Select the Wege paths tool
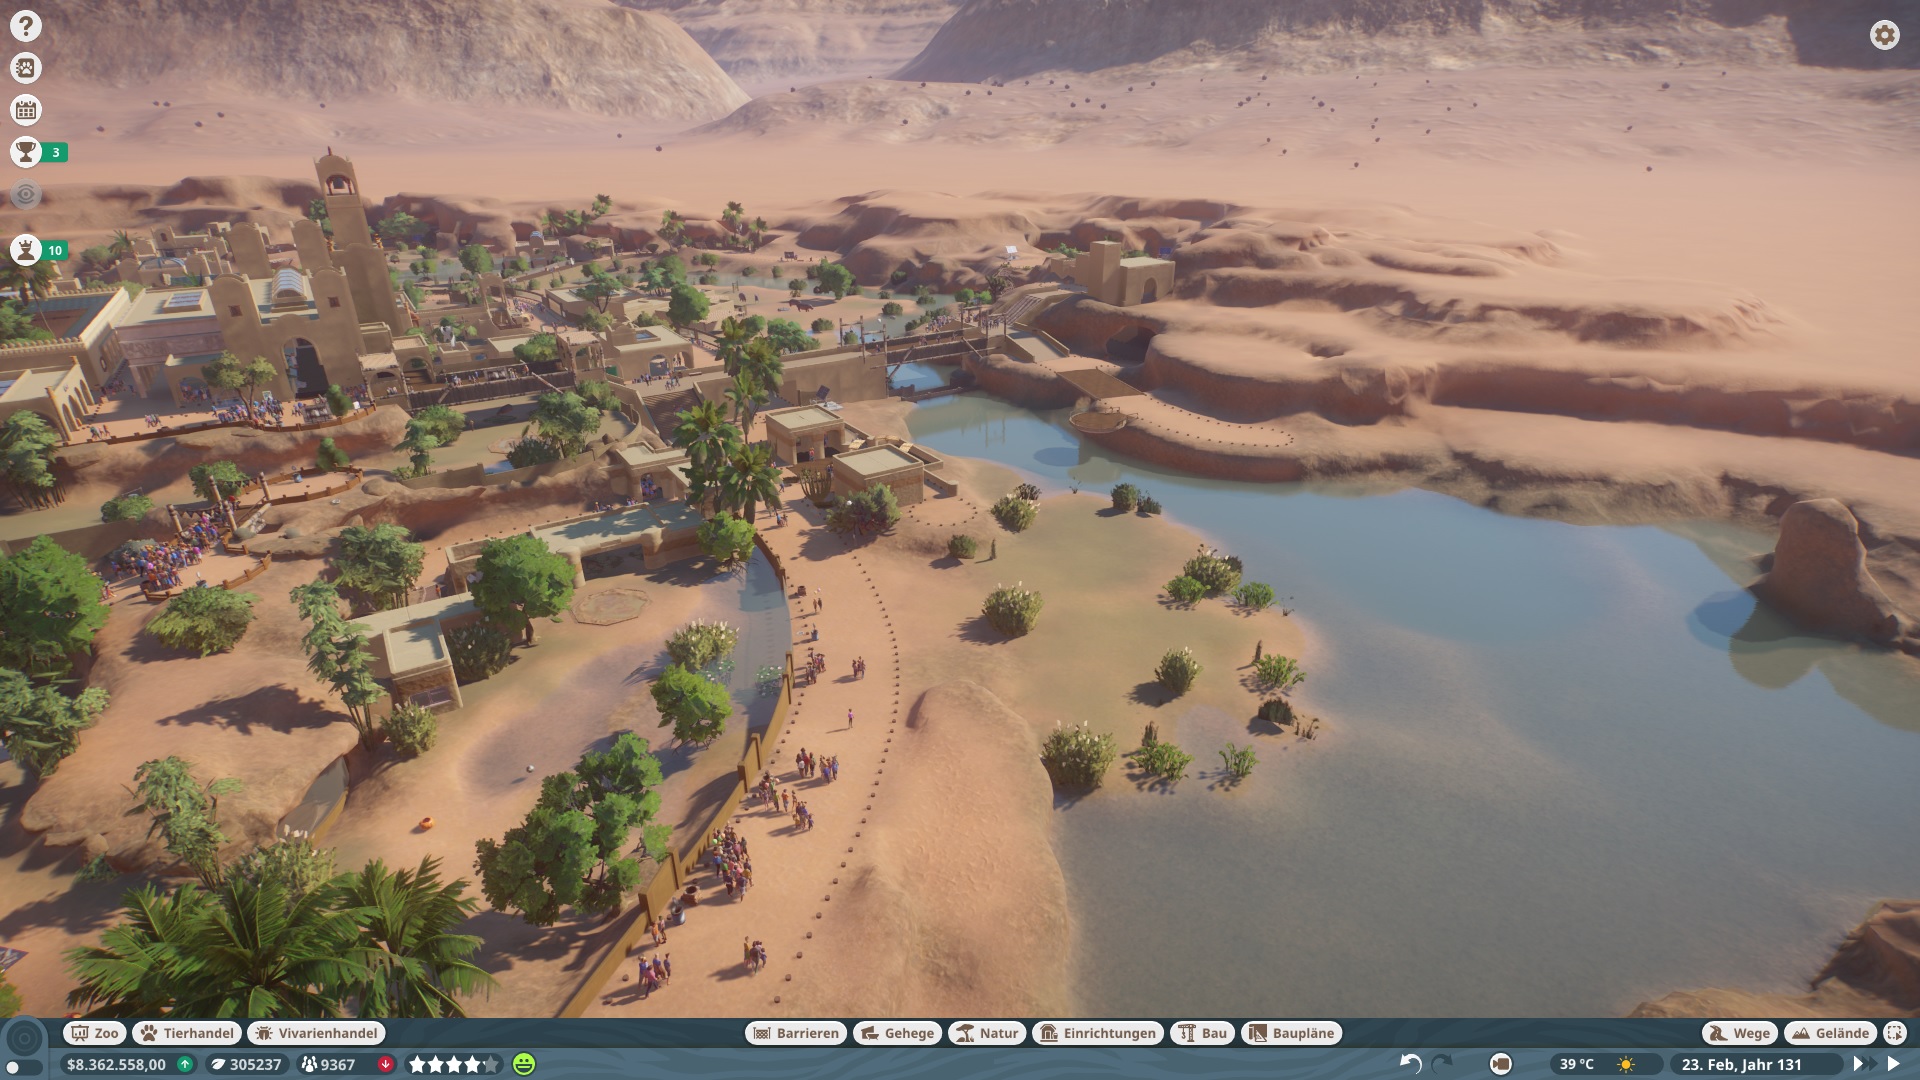 [1740, 1033]
